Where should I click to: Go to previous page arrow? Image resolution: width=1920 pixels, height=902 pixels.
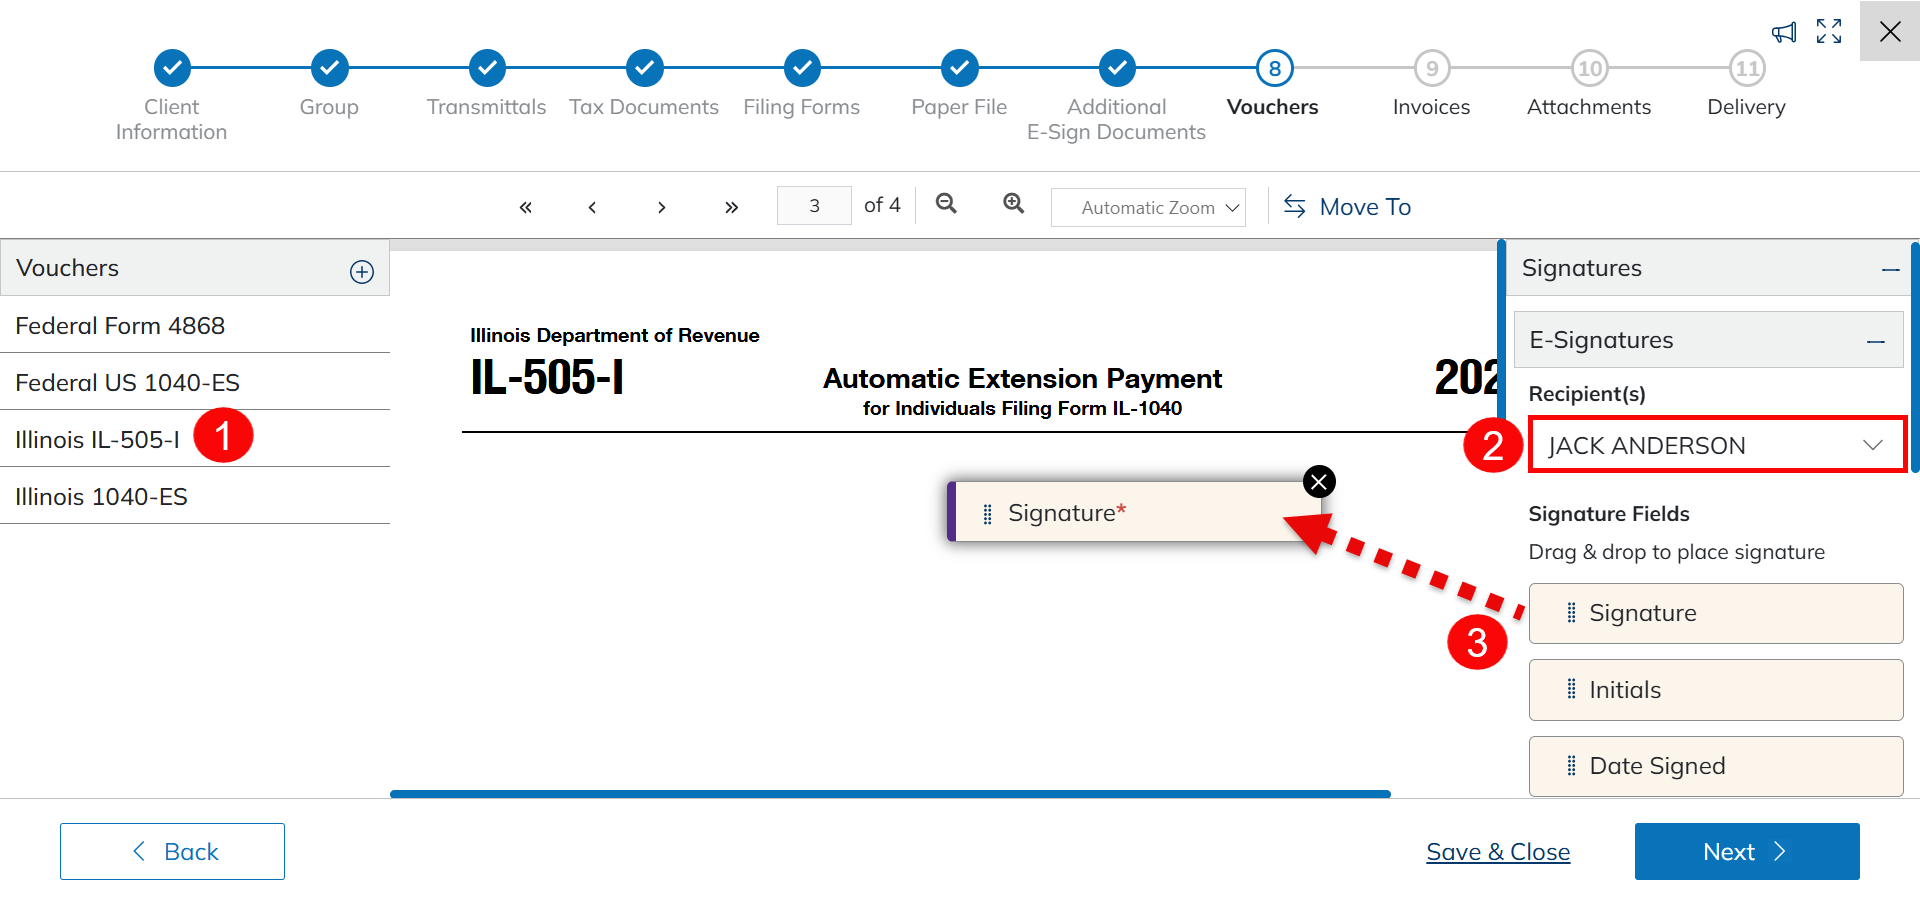pos(592,207)
